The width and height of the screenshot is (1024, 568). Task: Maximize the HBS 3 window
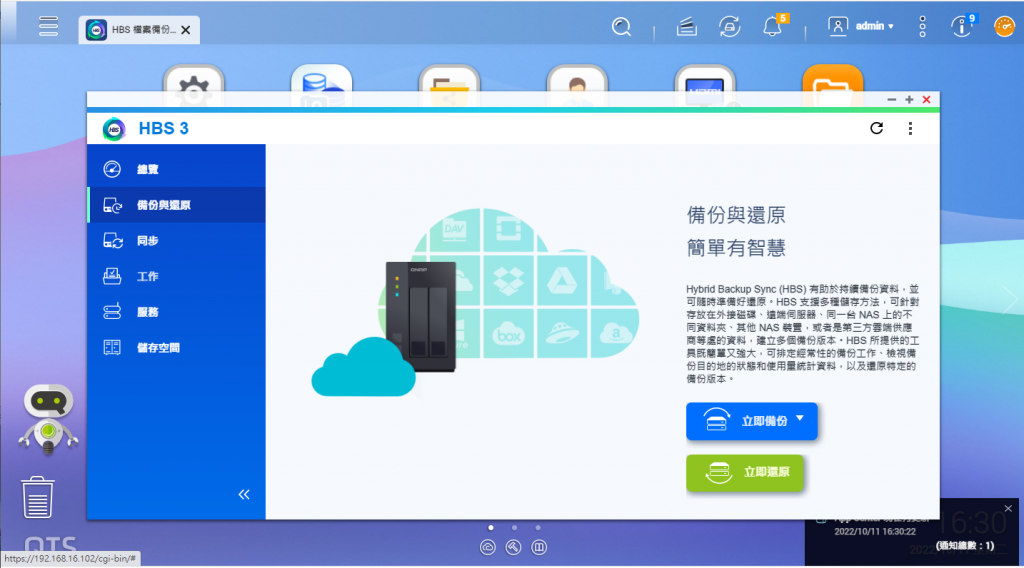tap(909, 100)
